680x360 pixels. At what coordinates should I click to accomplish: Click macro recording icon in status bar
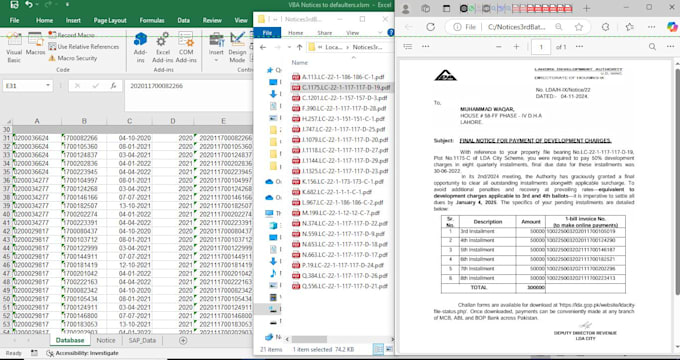[34, 353]
